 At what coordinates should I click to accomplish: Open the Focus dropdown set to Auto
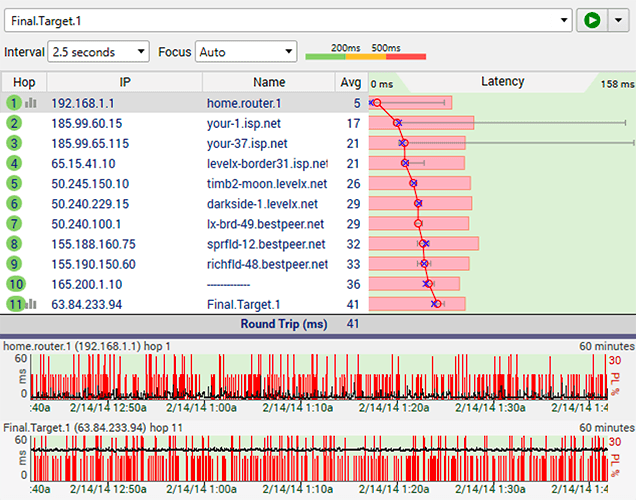pyautogui.click(x=246, y=52)
